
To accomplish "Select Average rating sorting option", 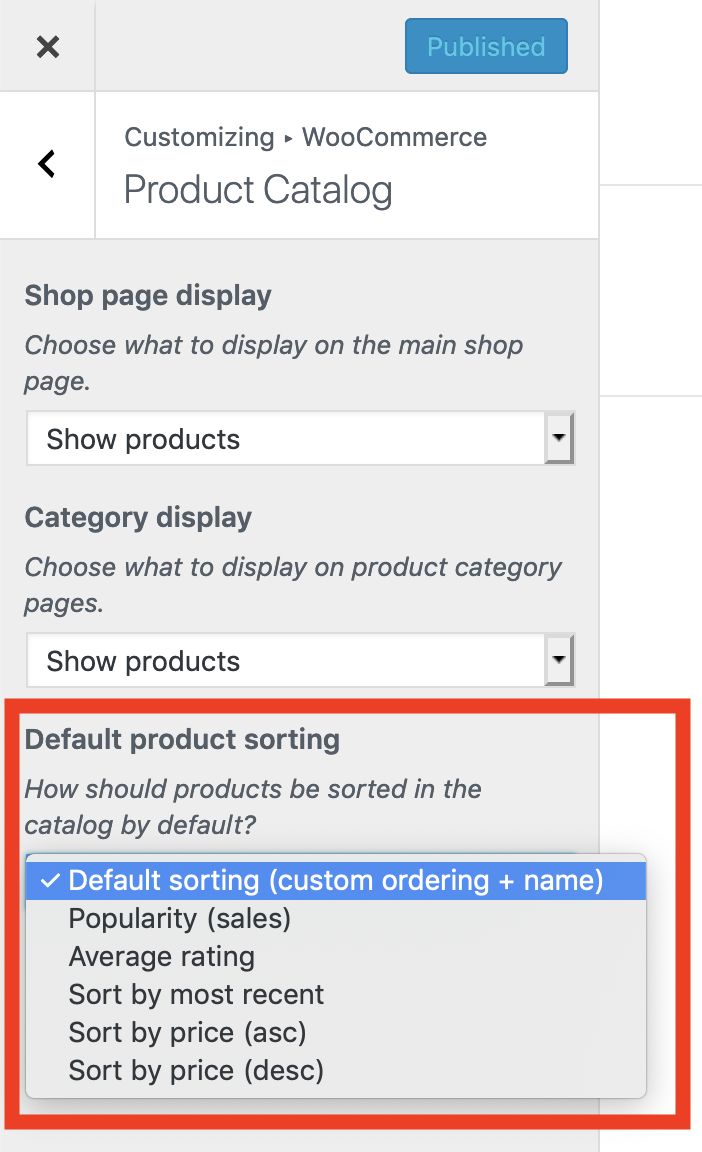I will (161, 956).
